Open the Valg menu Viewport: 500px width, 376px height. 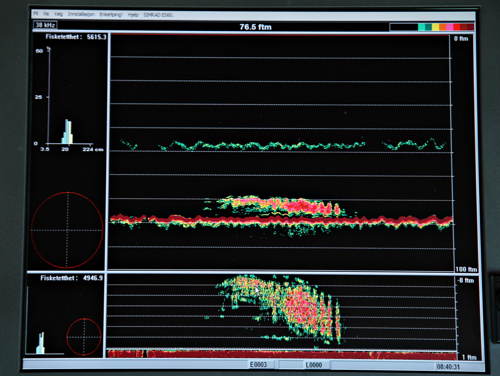(58, 14)
